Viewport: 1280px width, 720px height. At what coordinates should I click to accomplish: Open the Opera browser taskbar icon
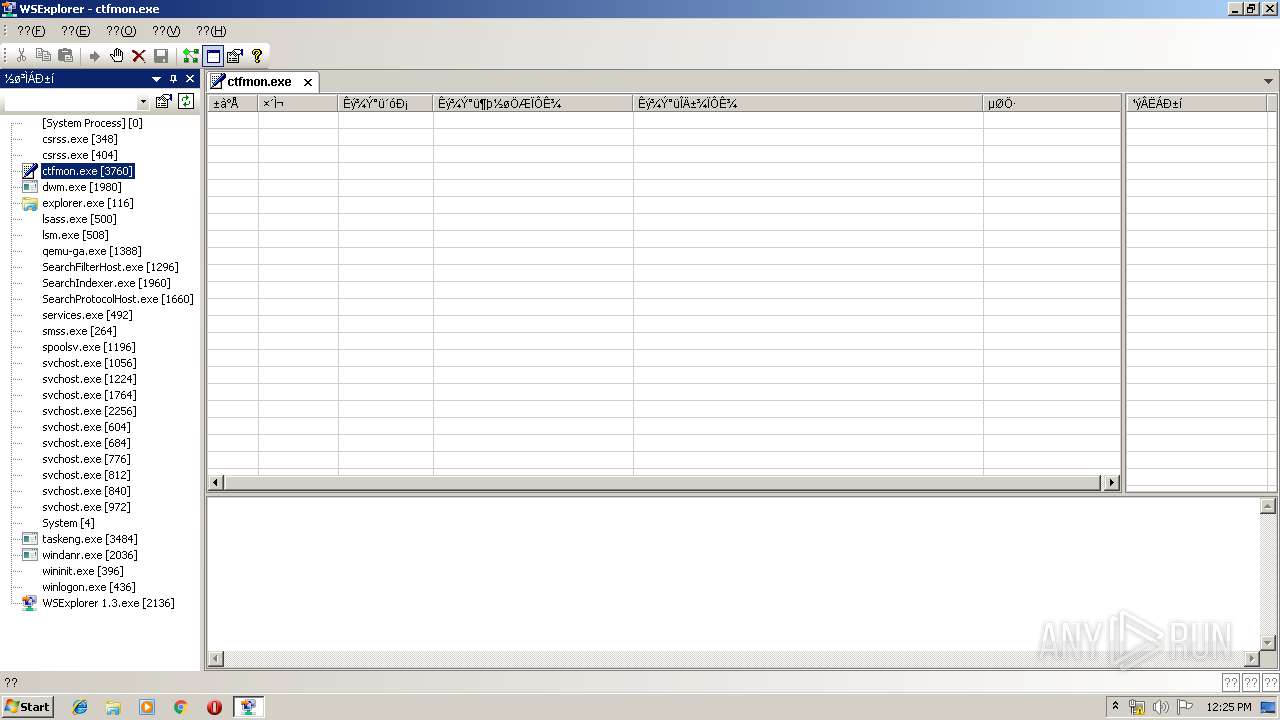click(x=214, y=707)
